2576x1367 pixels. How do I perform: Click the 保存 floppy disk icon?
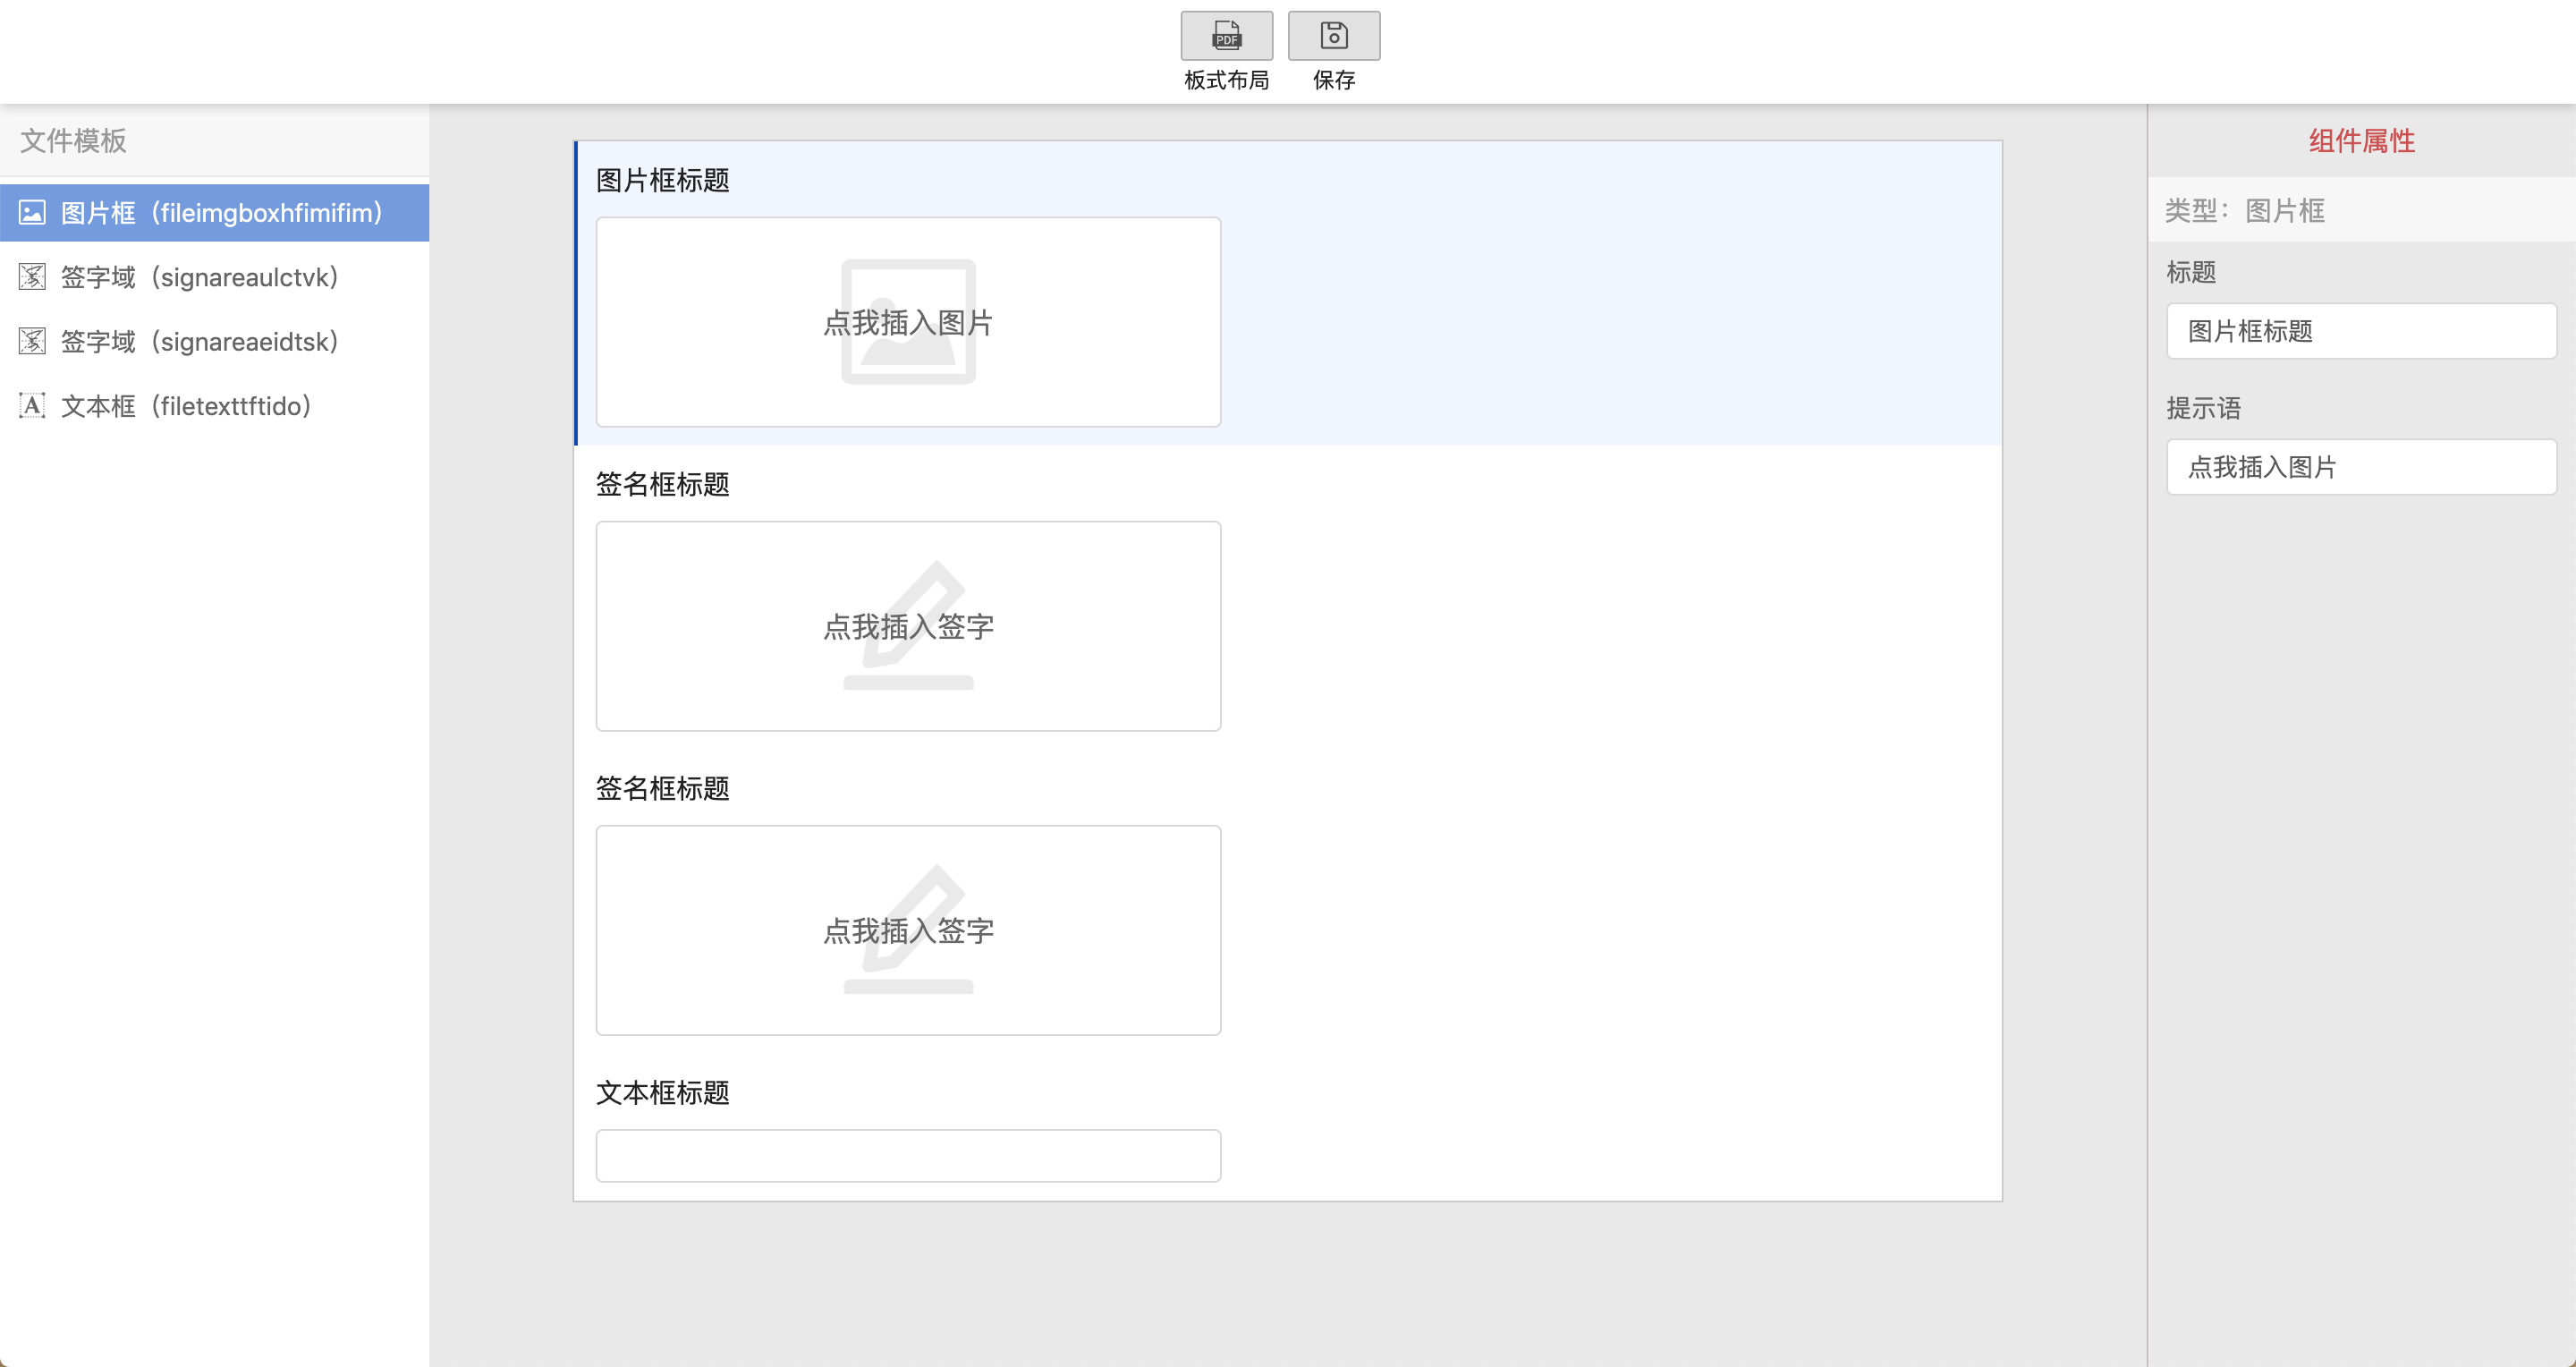(x=1333, y=36)
